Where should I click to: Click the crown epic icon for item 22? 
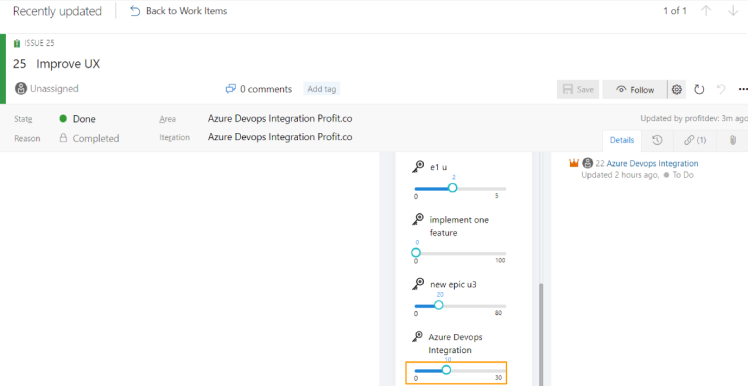coord(574,163)
